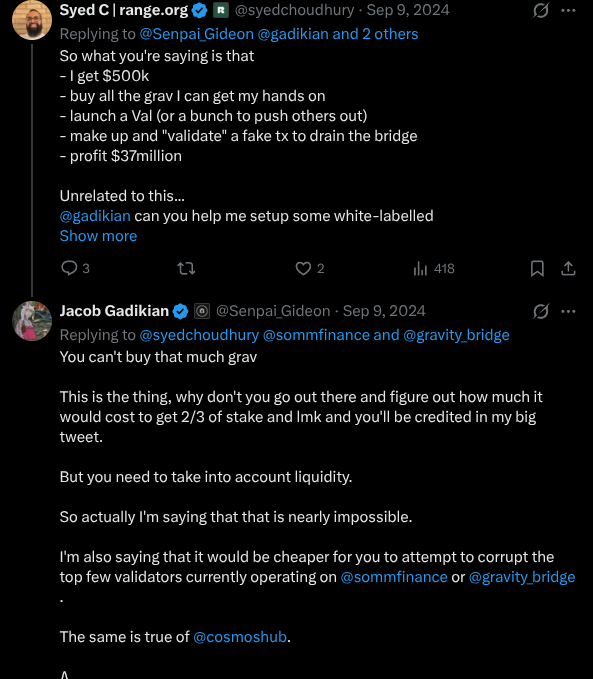
Task: Open Grok icon on Jacob Gadikian's tweet
Action: point(541,311)
